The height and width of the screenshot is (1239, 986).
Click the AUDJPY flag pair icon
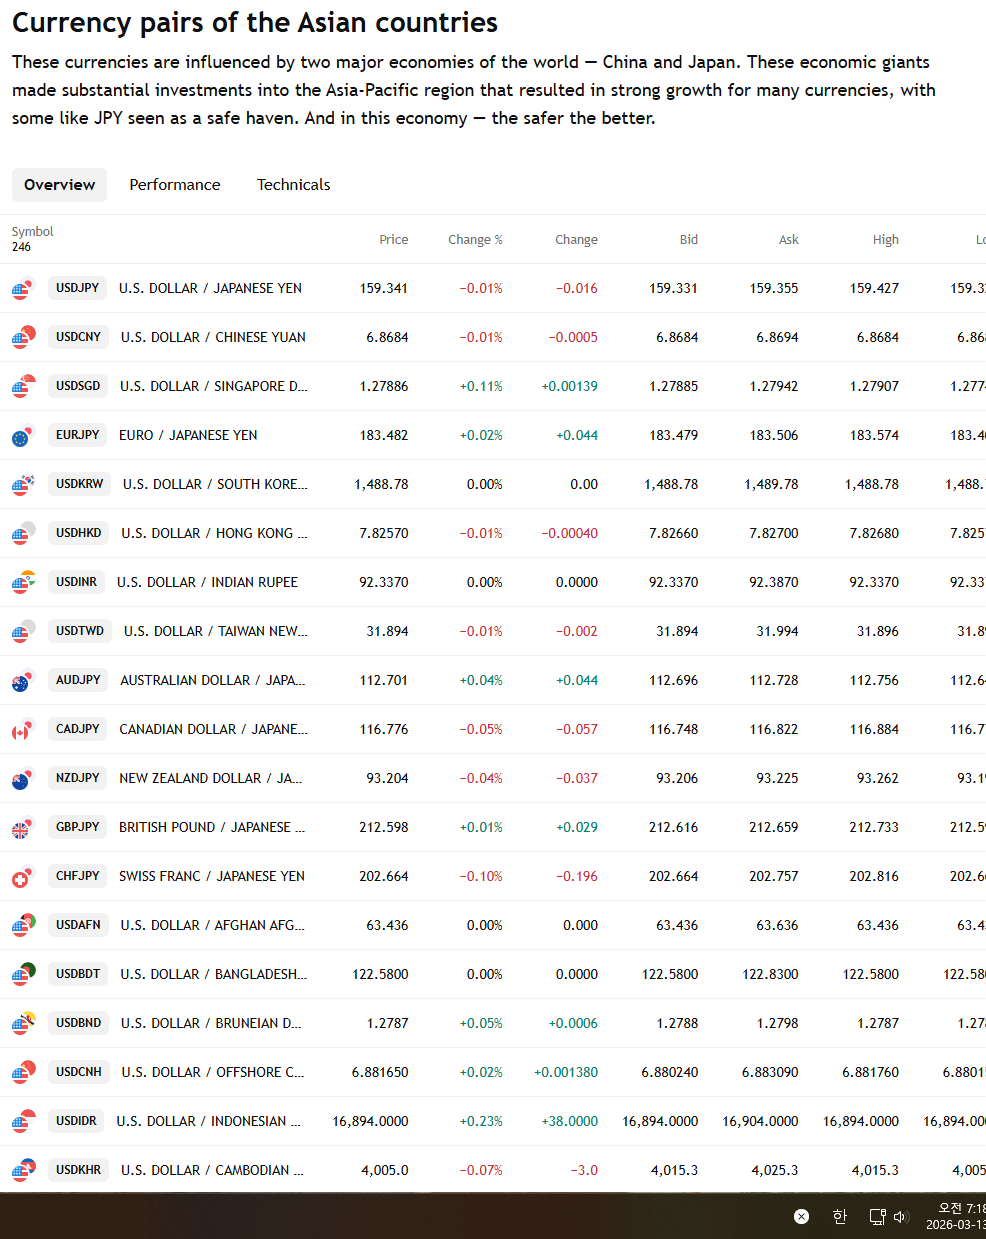click(x=23, y=680)
